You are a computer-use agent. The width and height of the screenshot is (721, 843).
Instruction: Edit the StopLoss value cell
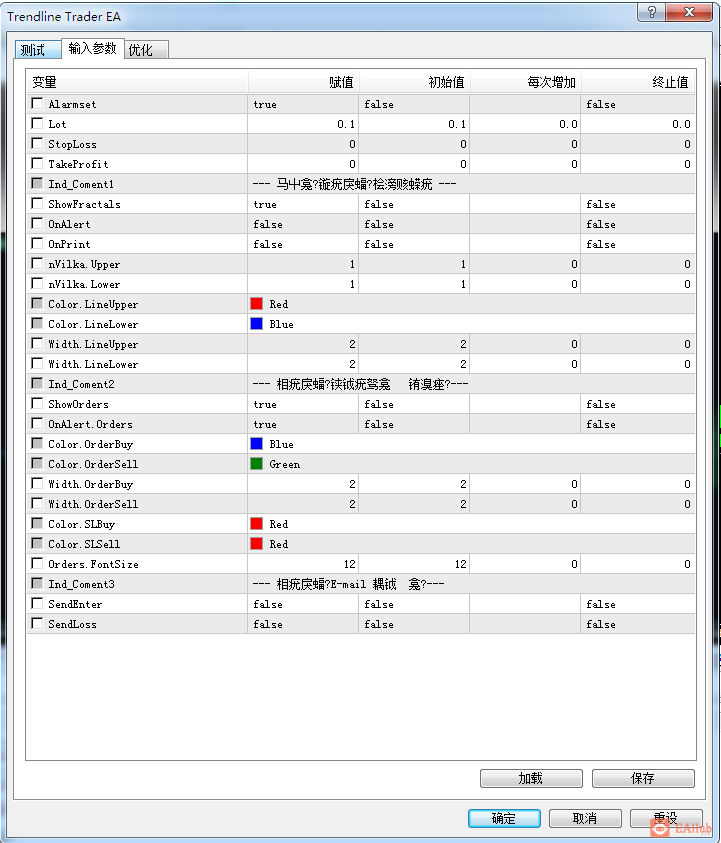click(x=303, y=144)
